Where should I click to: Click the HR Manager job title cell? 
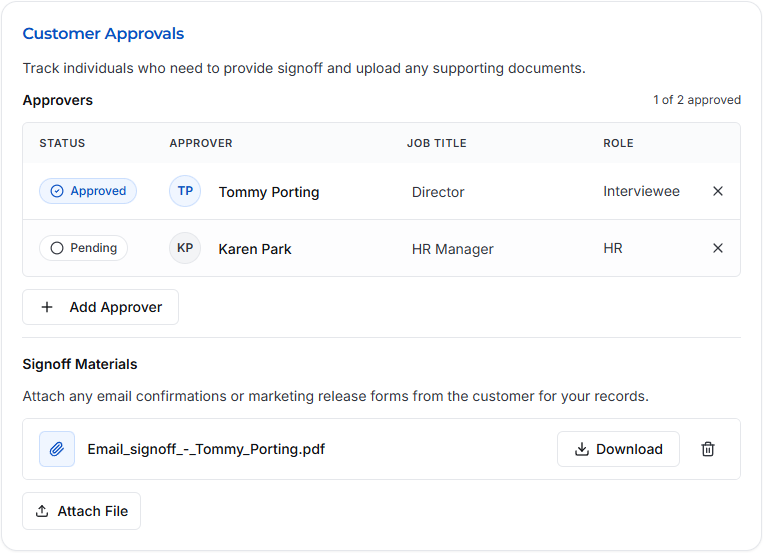tap(453, 249)
